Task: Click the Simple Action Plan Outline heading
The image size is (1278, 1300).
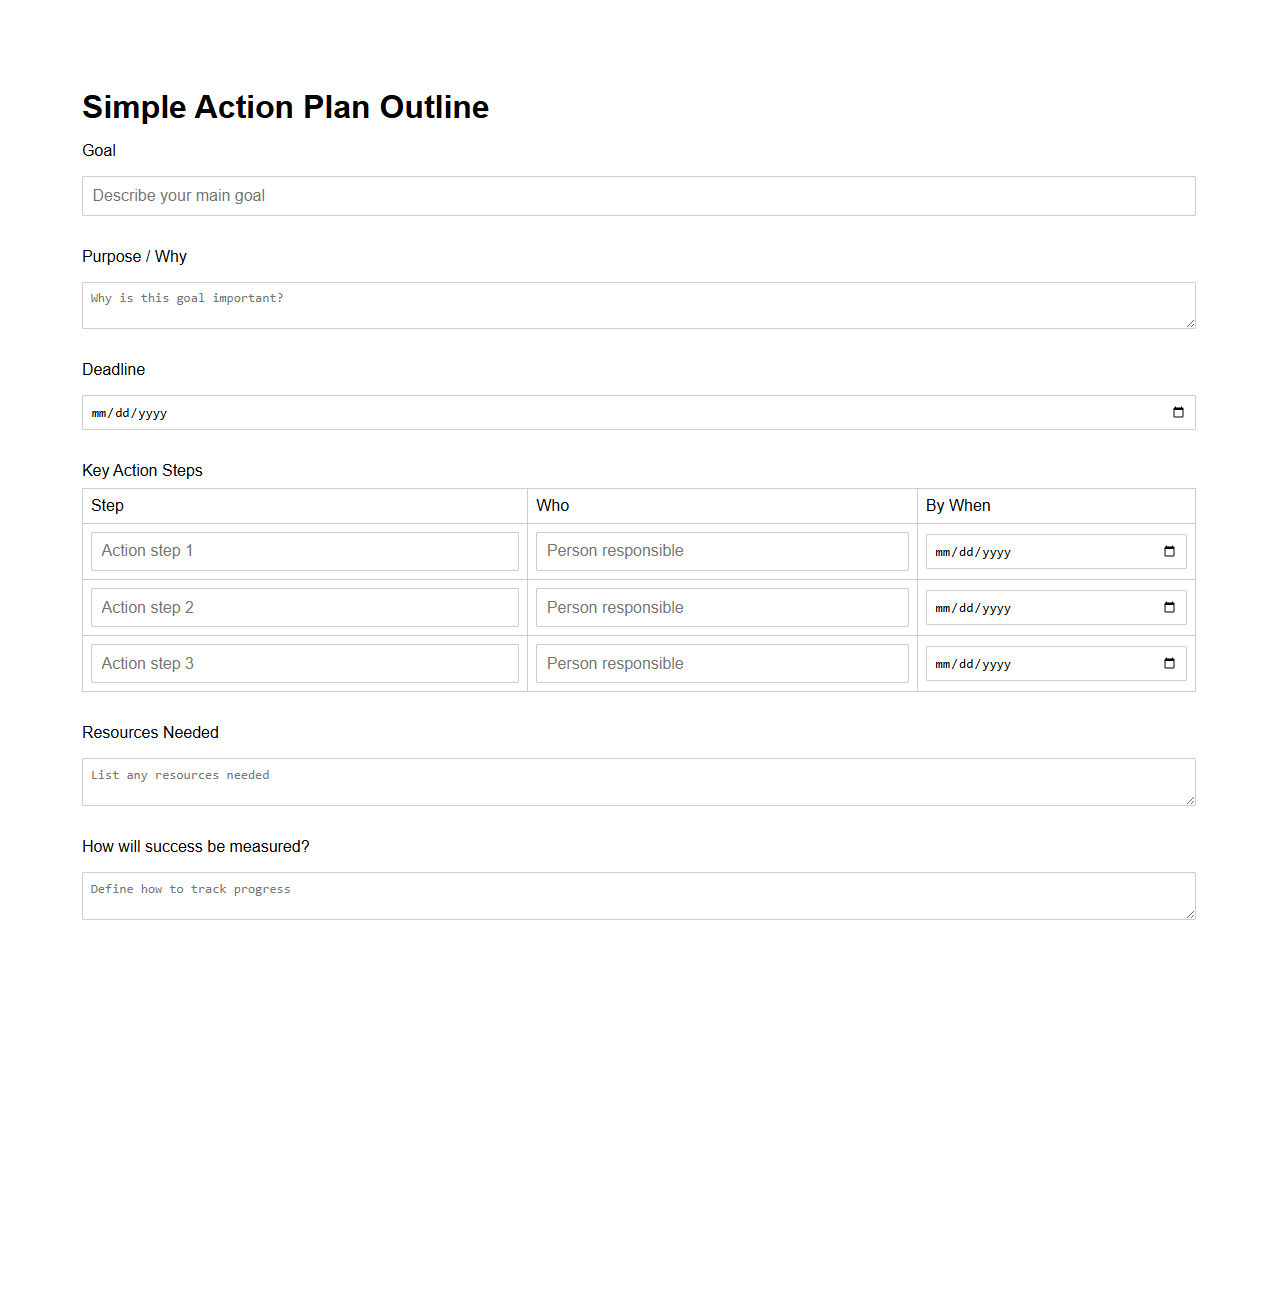Action: click(286, 107)
